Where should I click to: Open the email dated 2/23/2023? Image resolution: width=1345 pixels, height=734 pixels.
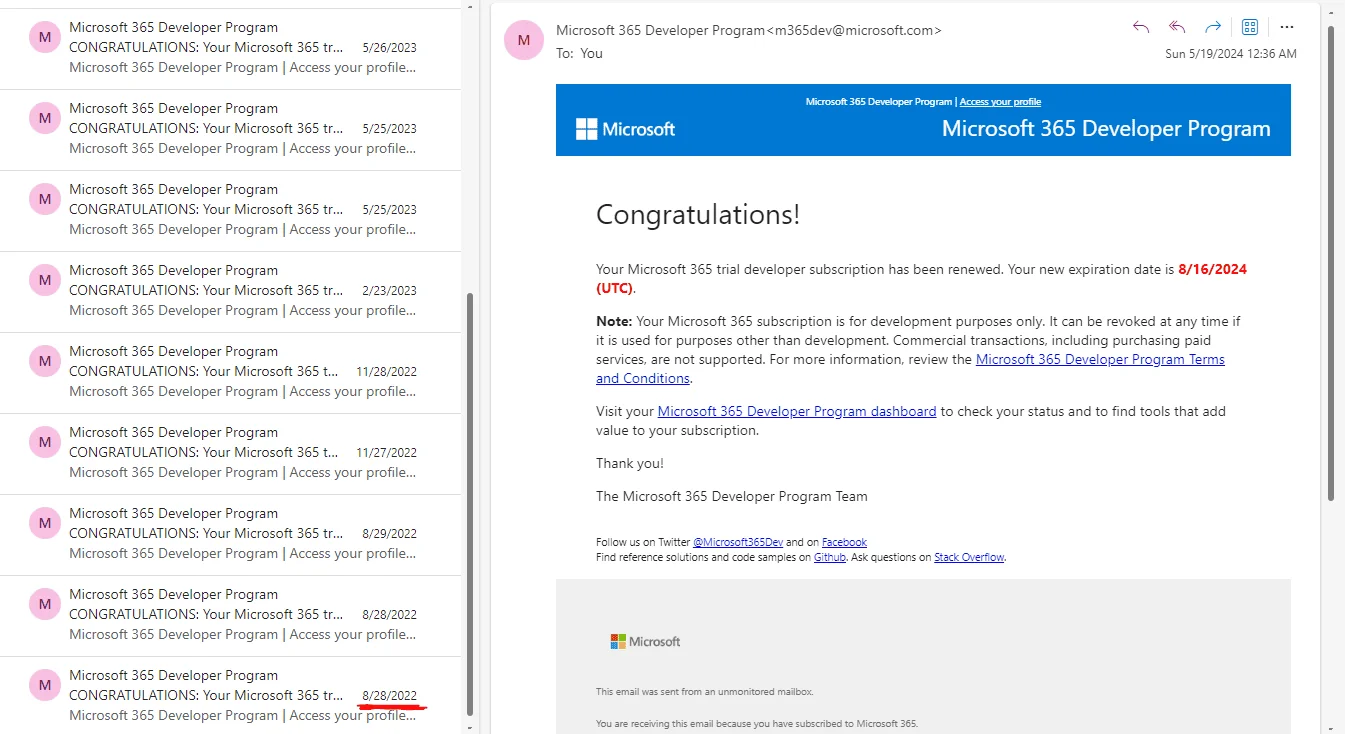[x=230, y=290]
